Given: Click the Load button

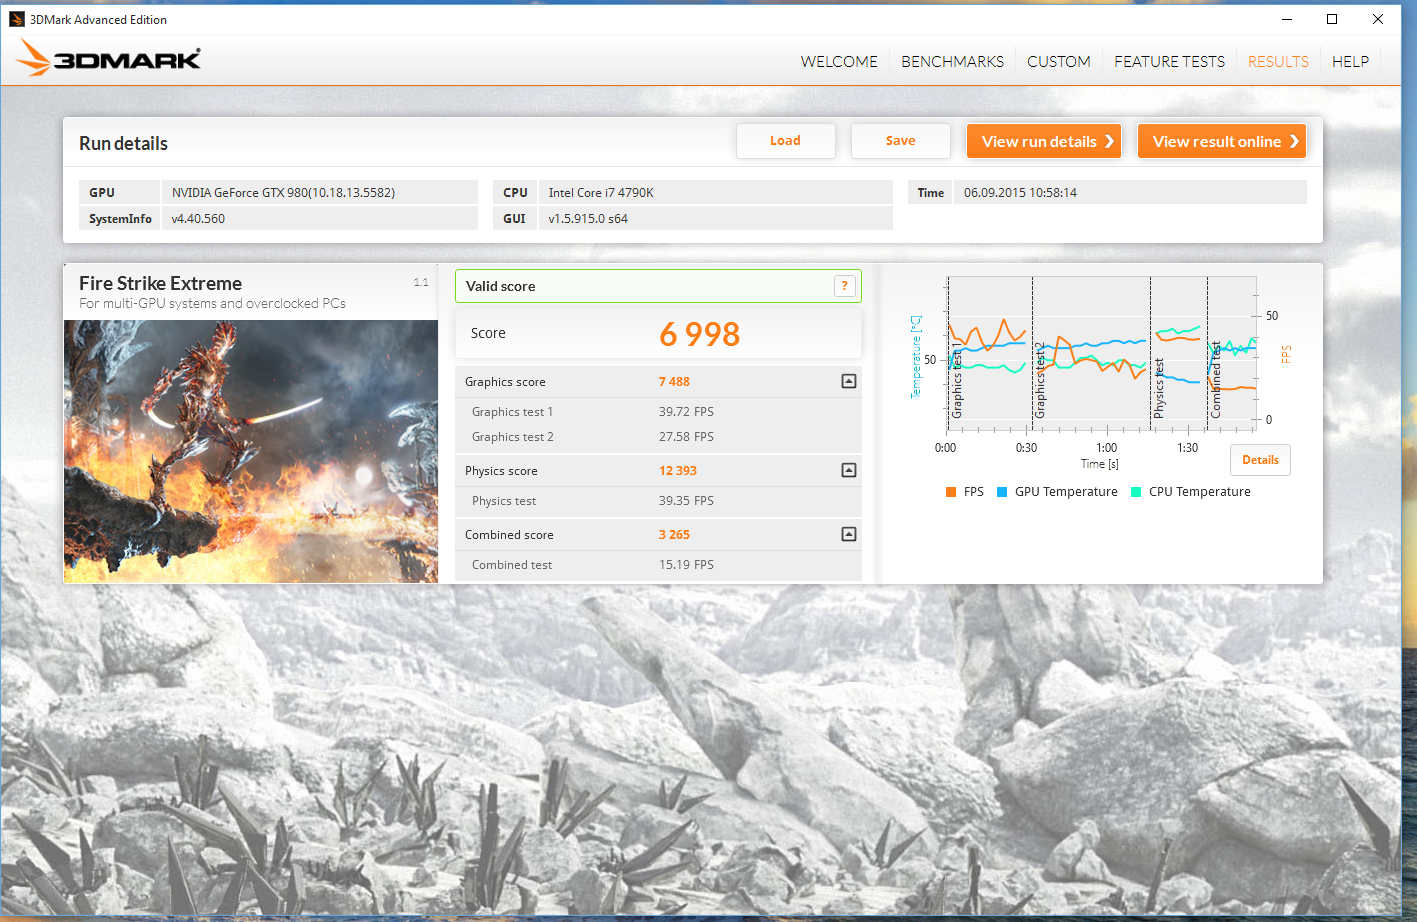Looking at the screenshot, I should [x=786, y=141].
